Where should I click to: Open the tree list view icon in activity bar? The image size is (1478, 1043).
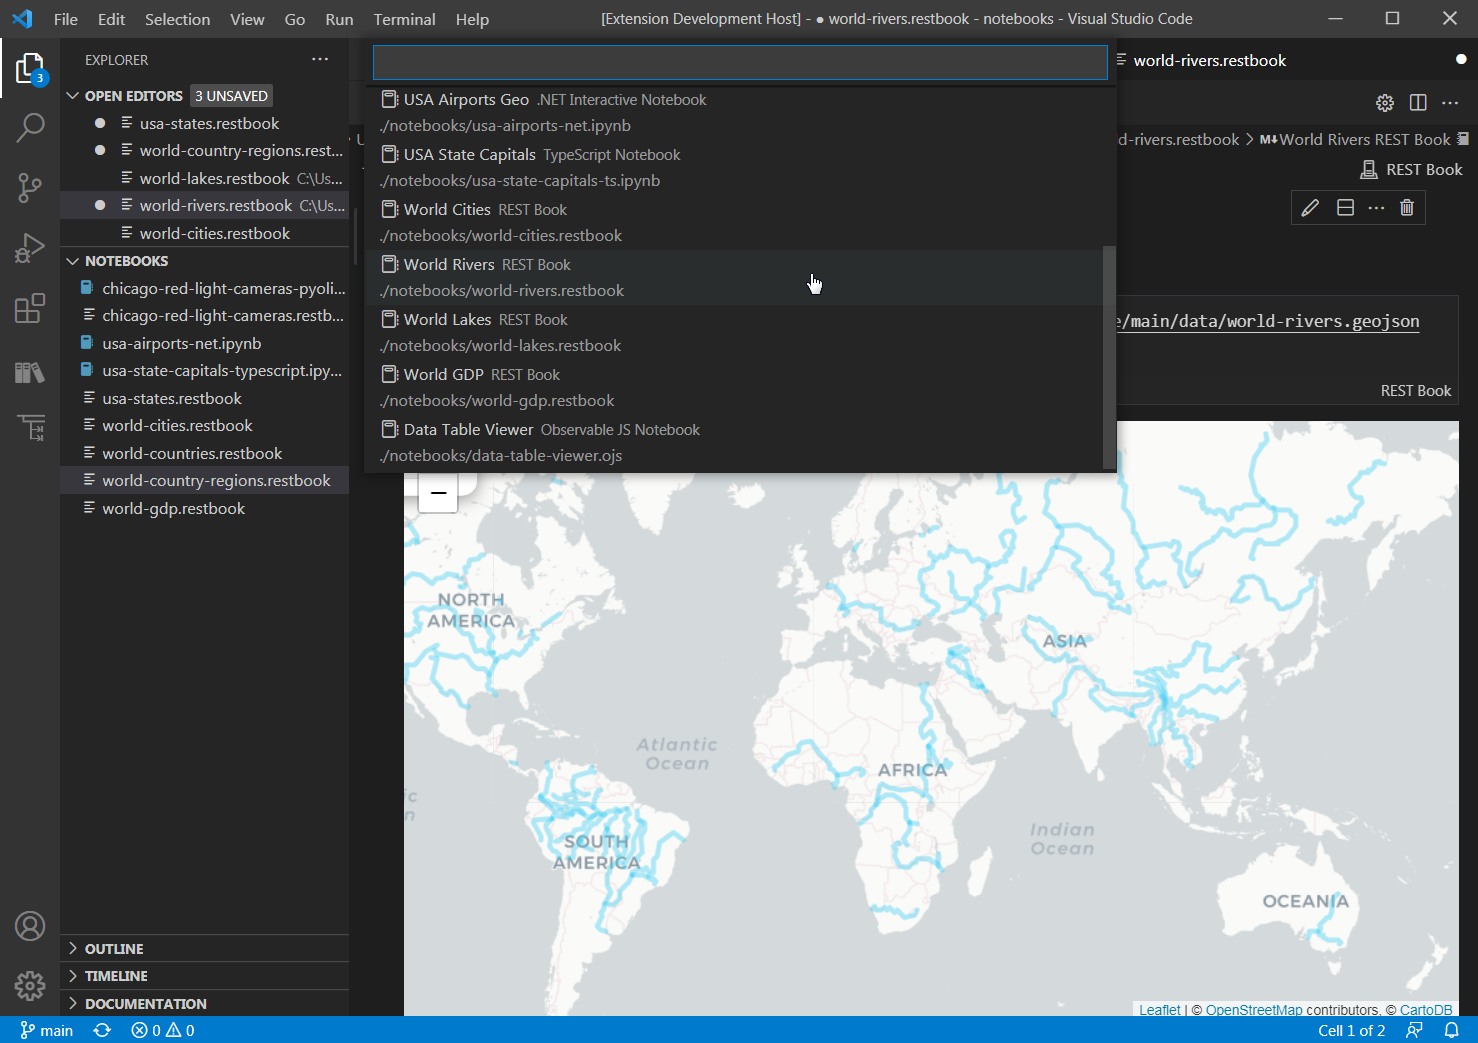pyautogui.click(x=30, y=428)
